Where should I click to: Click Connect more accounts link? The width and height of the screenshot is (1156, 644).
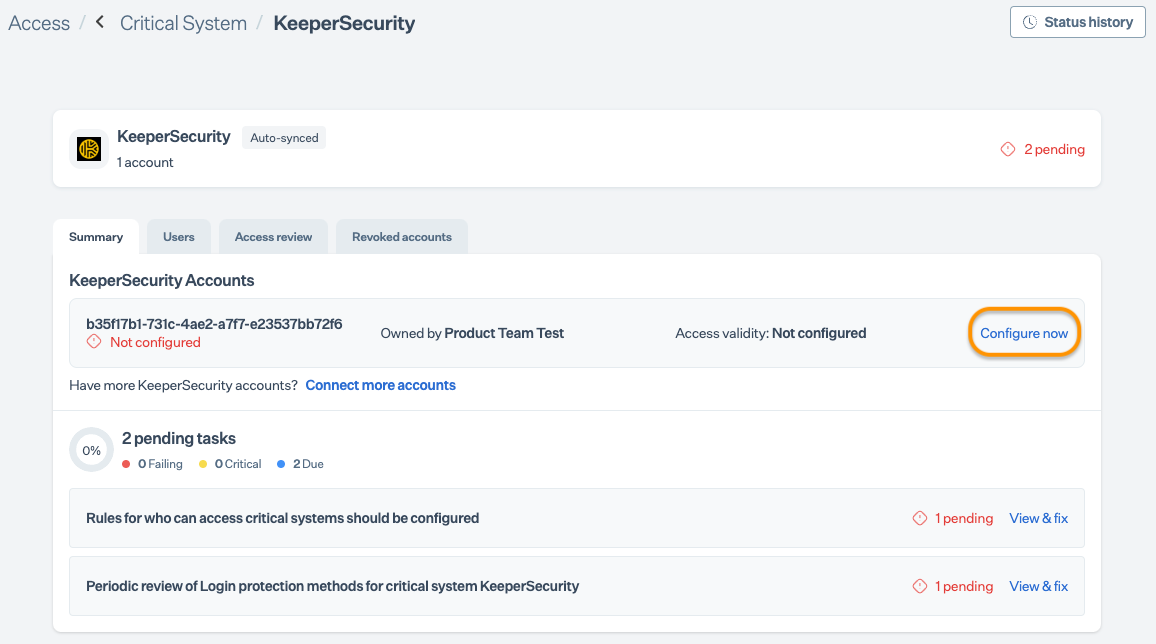coord(380,385)
